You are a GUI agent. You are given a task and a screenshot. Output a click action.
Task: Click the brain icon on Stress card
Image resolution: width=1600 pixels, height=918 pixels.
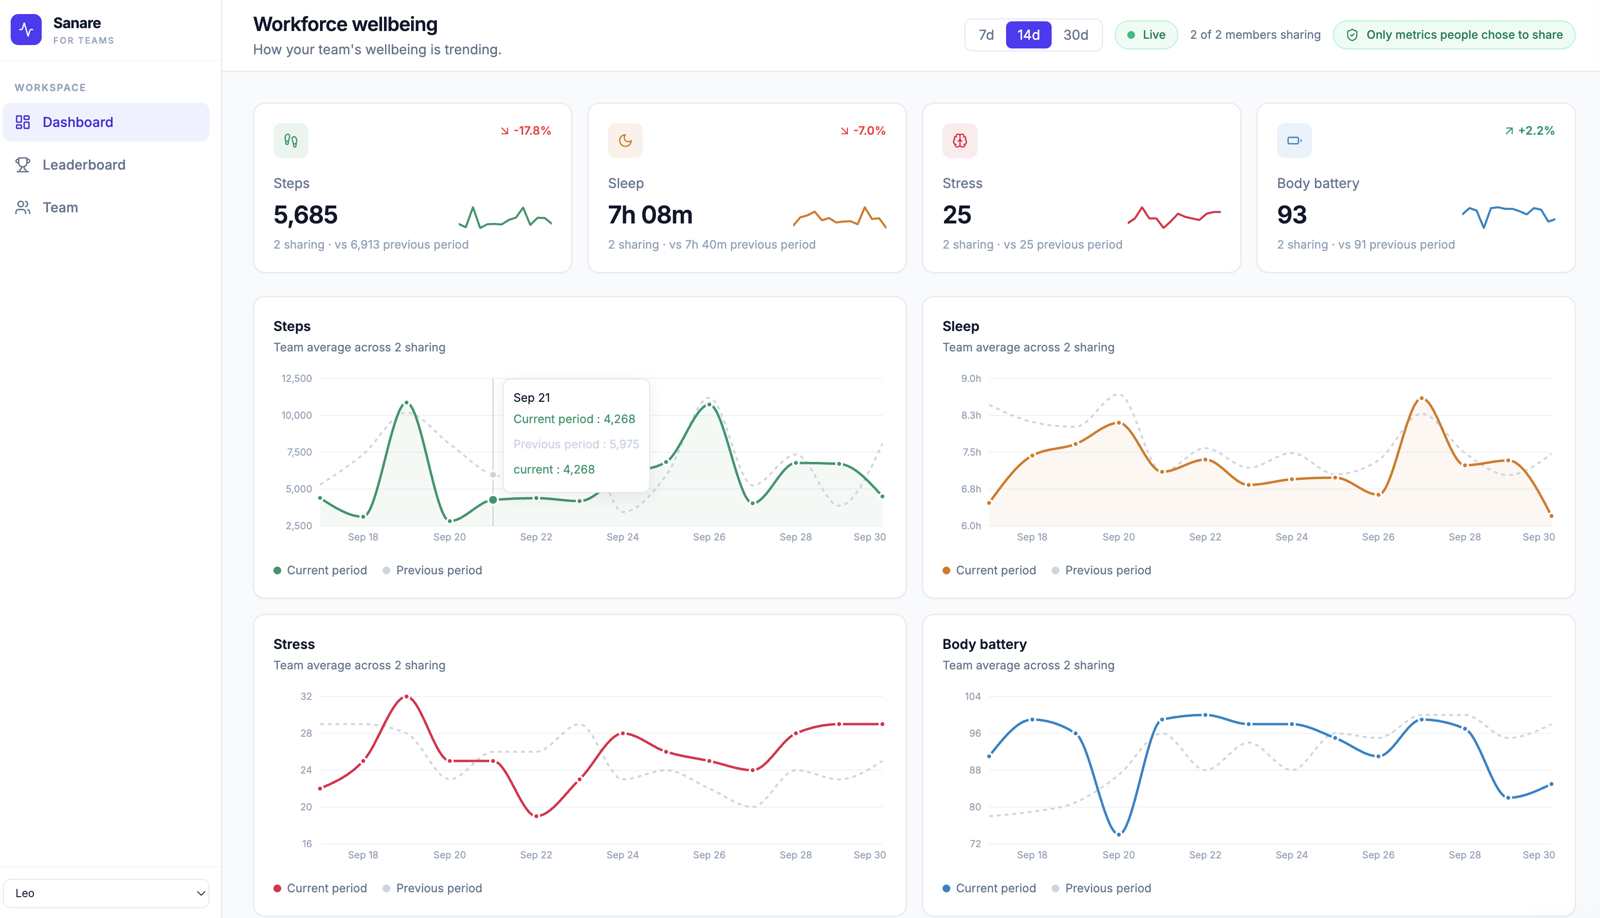[x=960, y=141]
